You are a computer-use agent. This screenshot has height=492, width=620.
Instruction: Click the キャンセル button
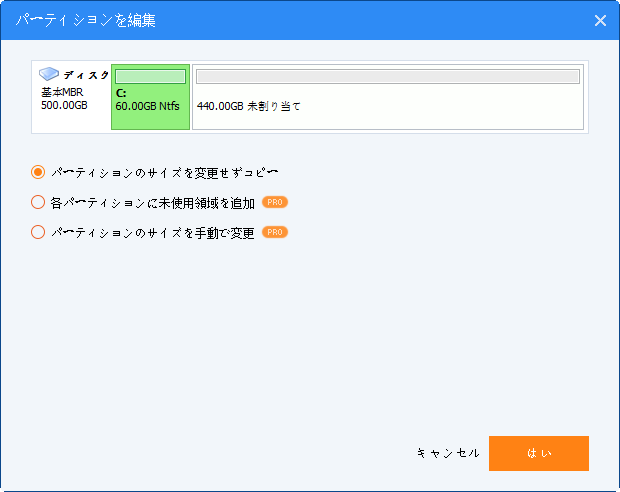[448, 453]
